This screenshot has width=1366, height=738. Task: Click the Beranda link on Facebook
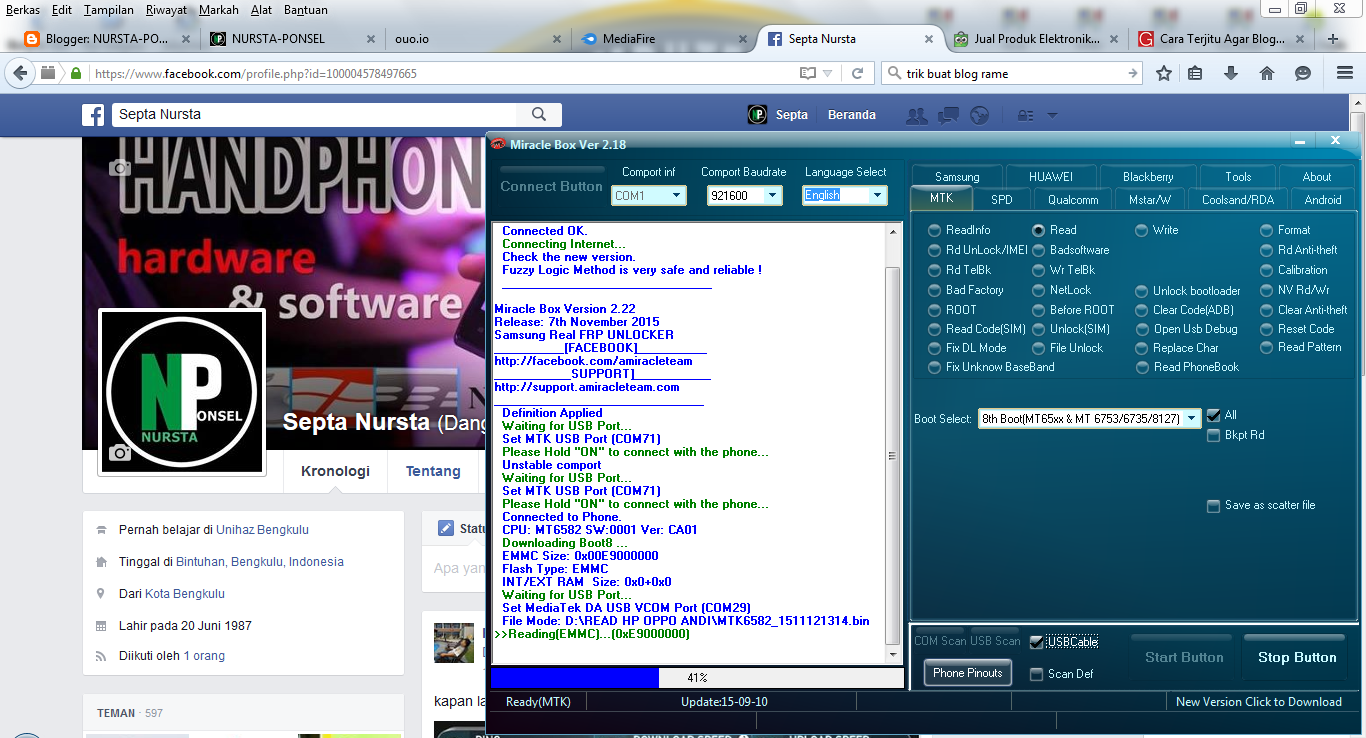[x=852, y=115]
